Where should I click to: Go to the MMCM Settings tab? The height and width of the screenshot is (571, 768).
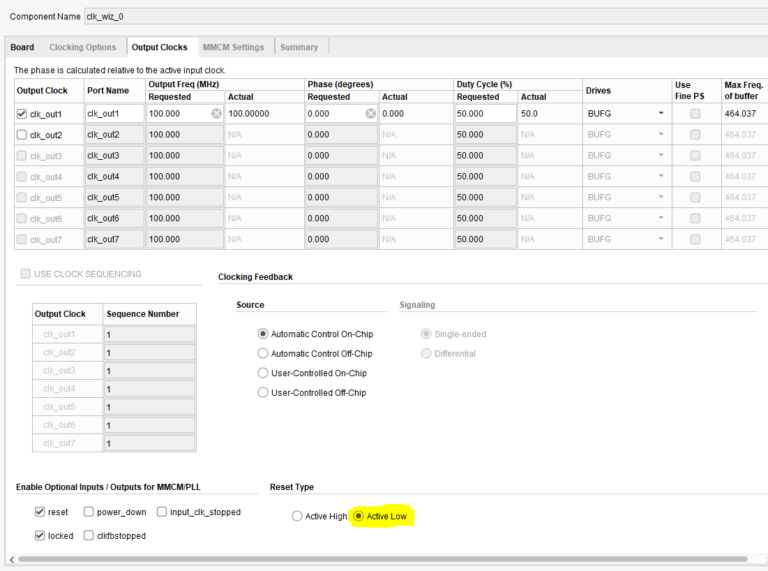click(x=233, y=47)
